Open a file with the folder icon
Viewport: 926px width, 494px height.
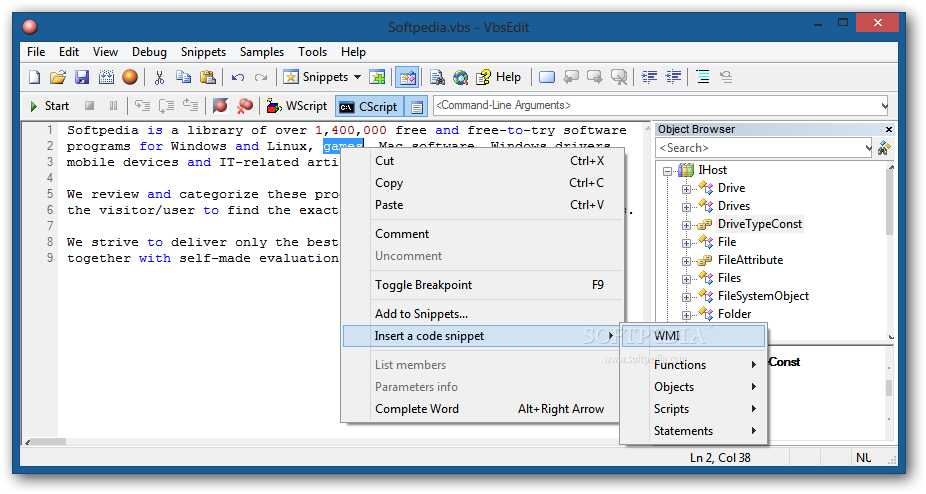58,77
